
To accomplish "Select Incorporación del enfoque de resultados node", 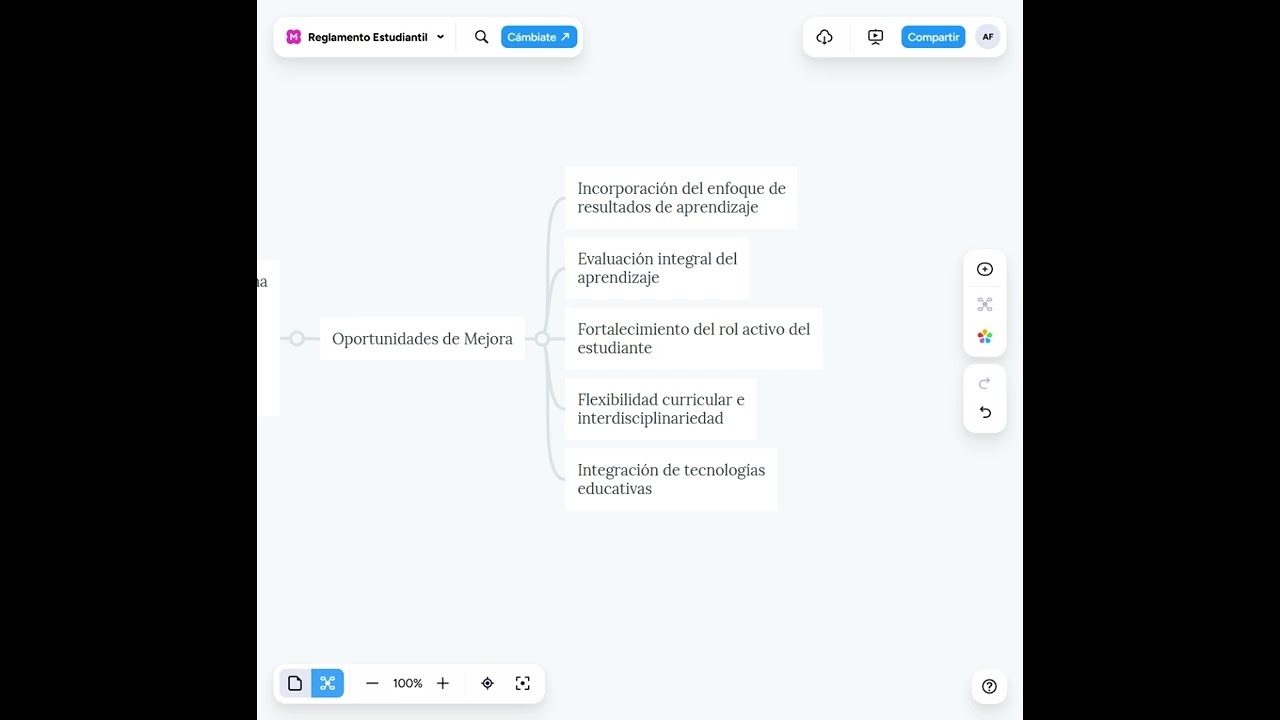I will tap(681, 198).
